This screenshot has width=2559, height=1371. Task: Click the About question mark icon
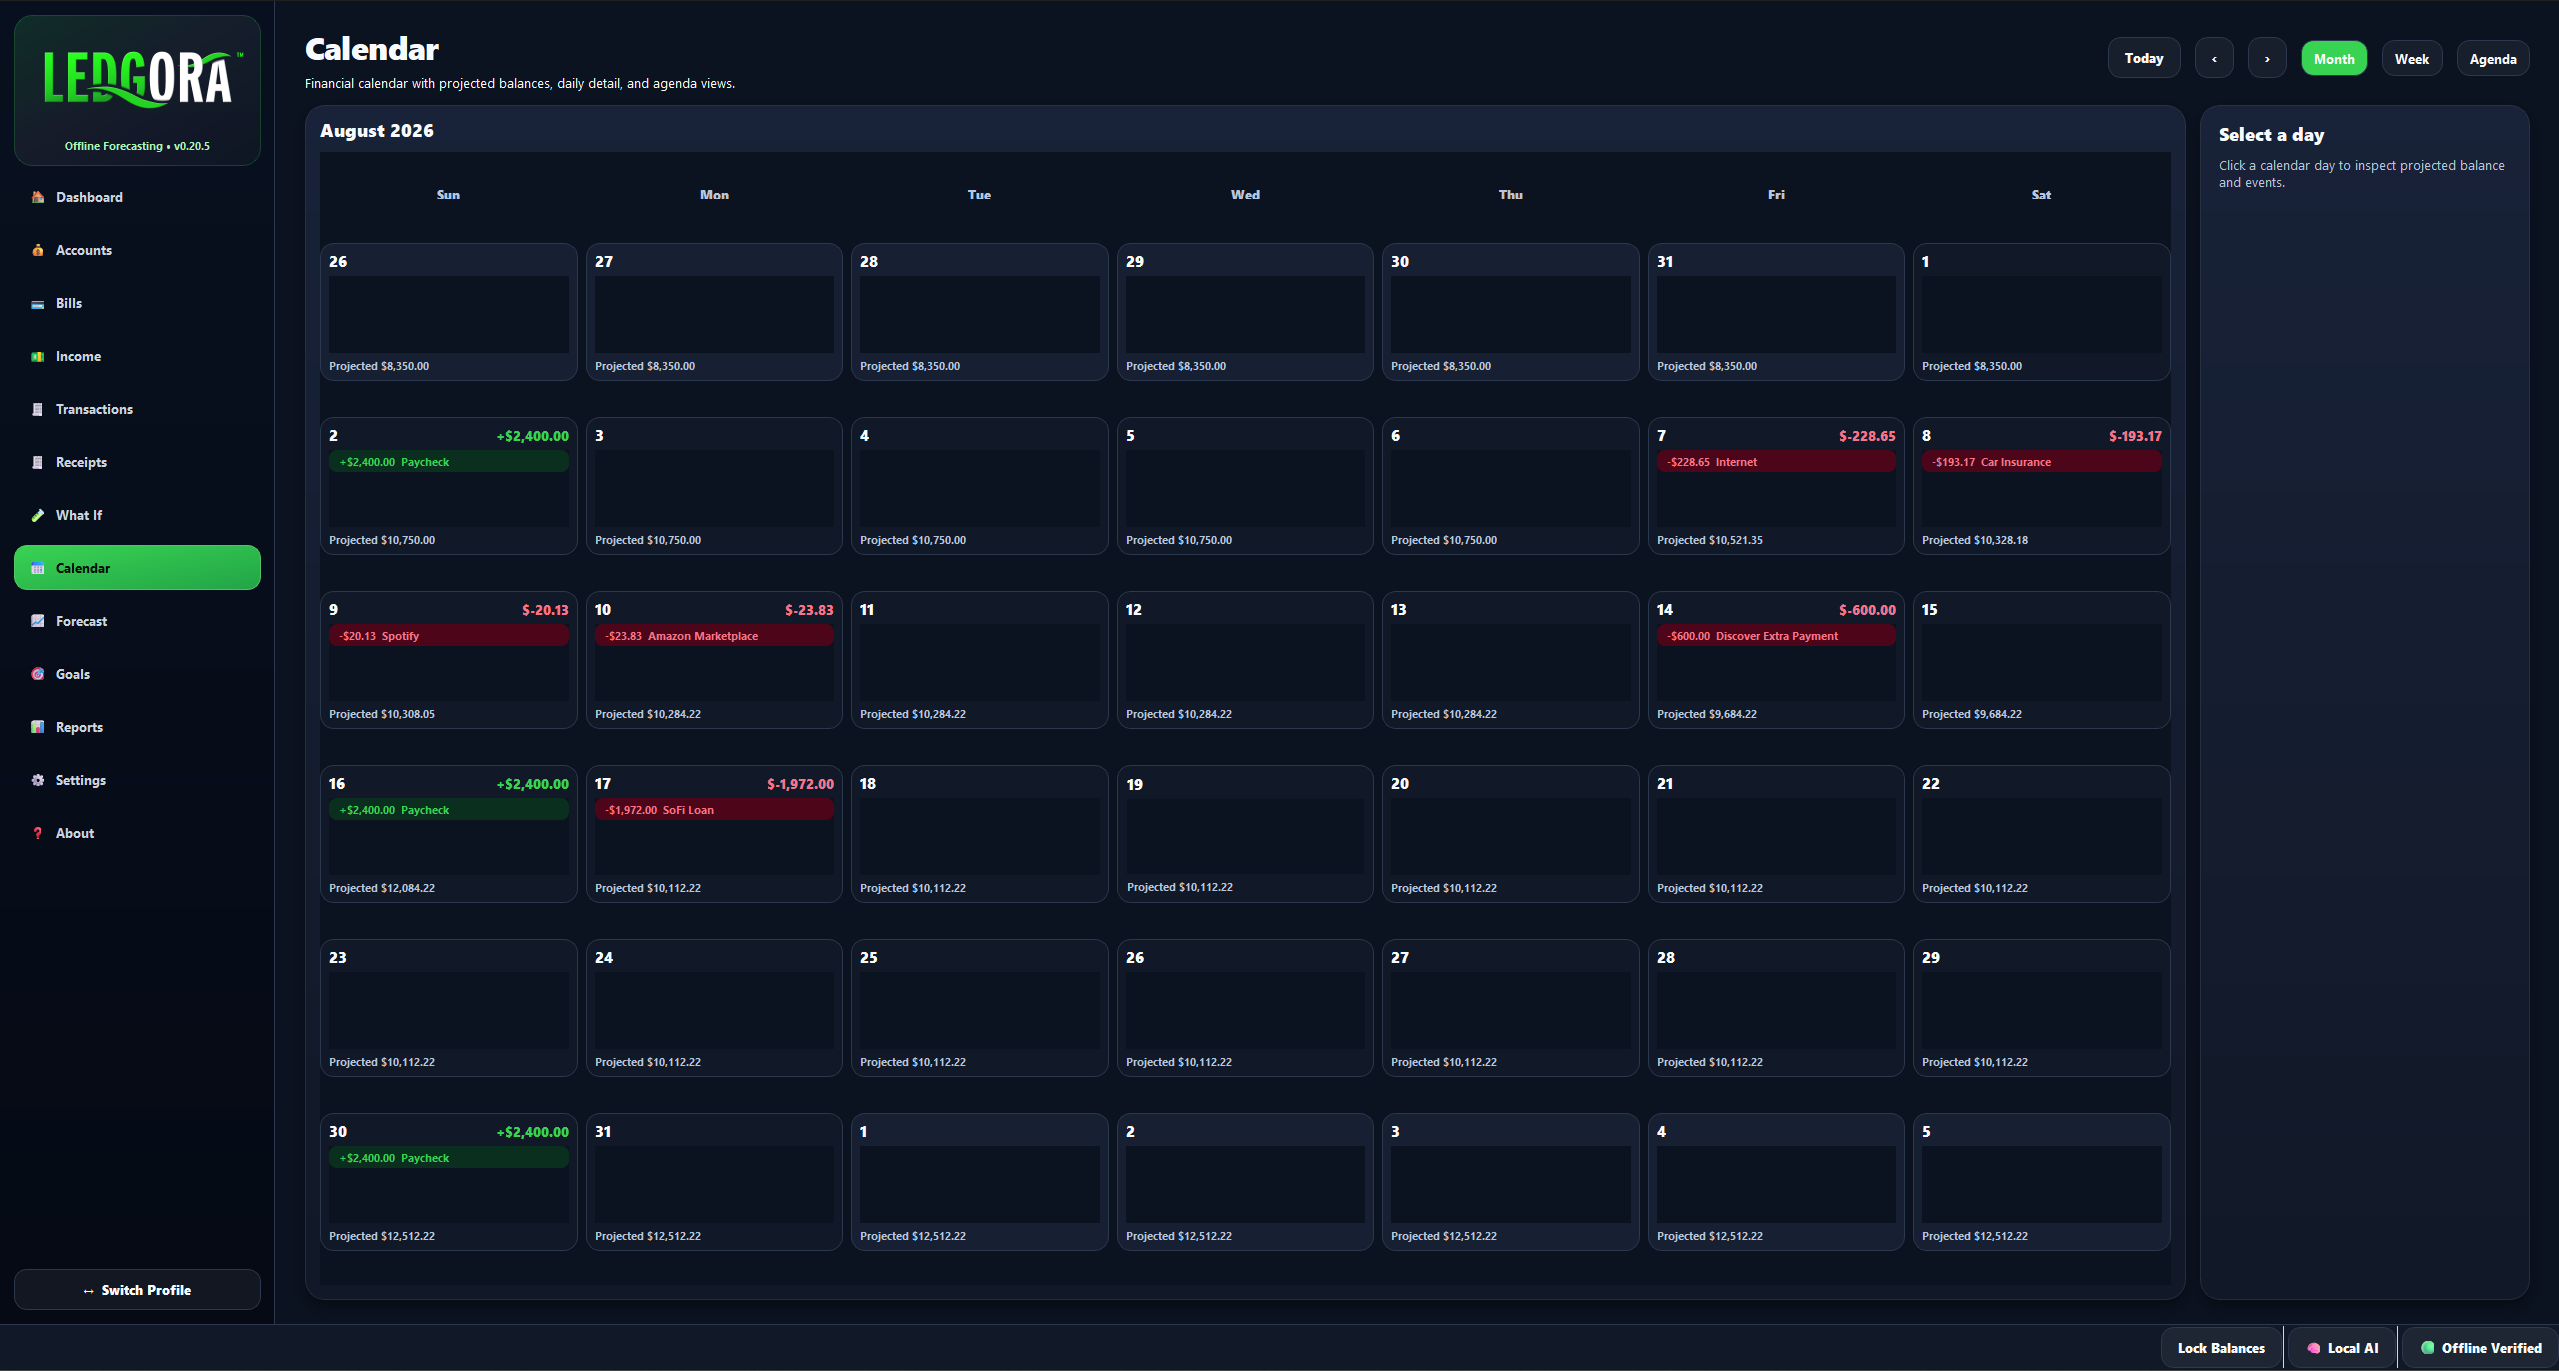[38, 833]
